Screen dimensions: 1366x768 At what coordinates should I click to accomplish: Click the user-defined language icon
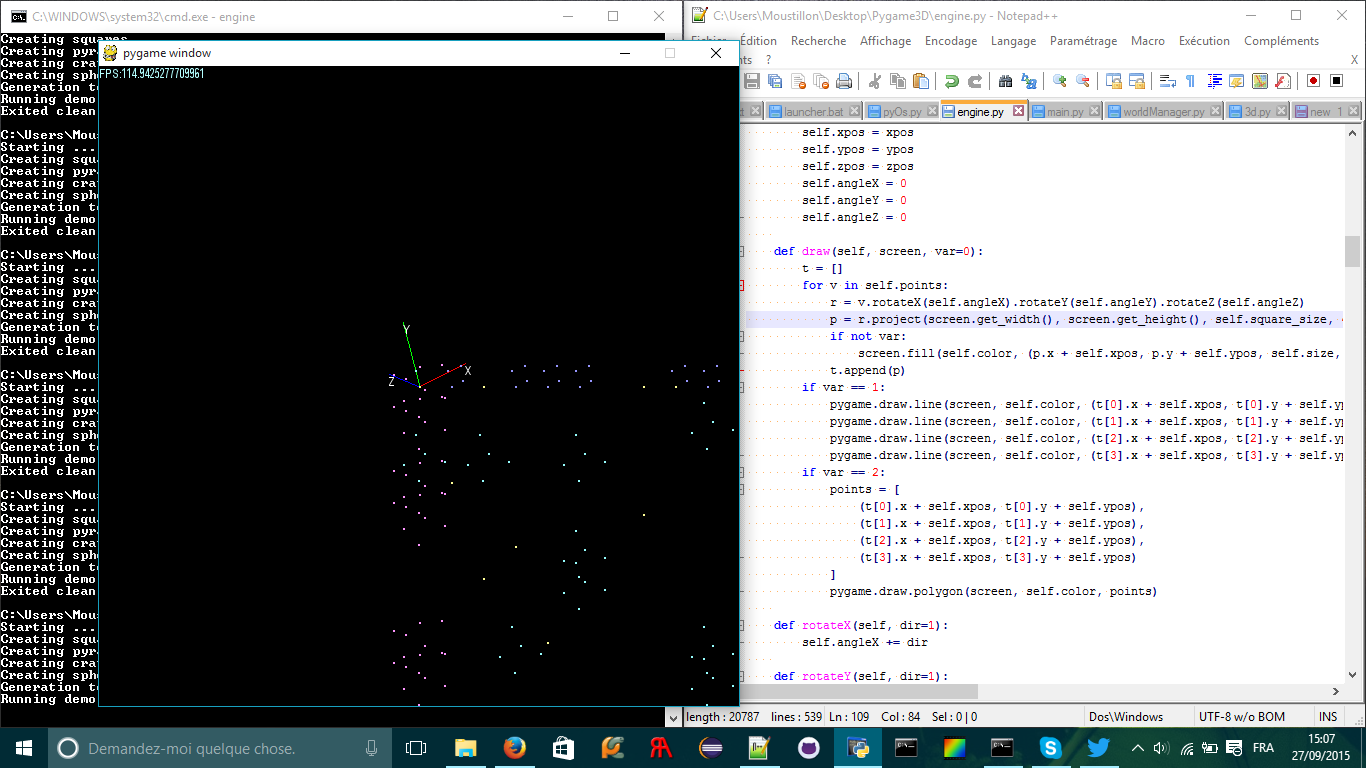(1237, 81)
